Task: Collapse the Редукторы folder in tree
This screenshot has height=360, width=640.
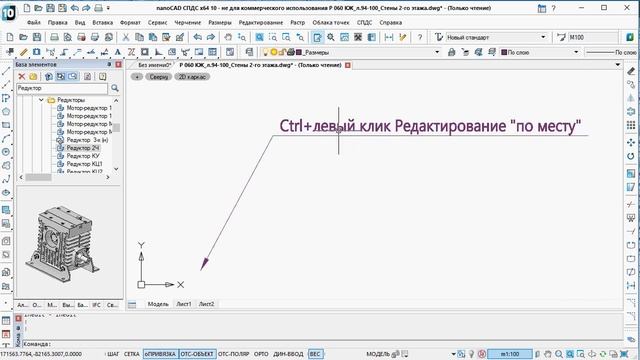Action: click(x=41, y=100)
